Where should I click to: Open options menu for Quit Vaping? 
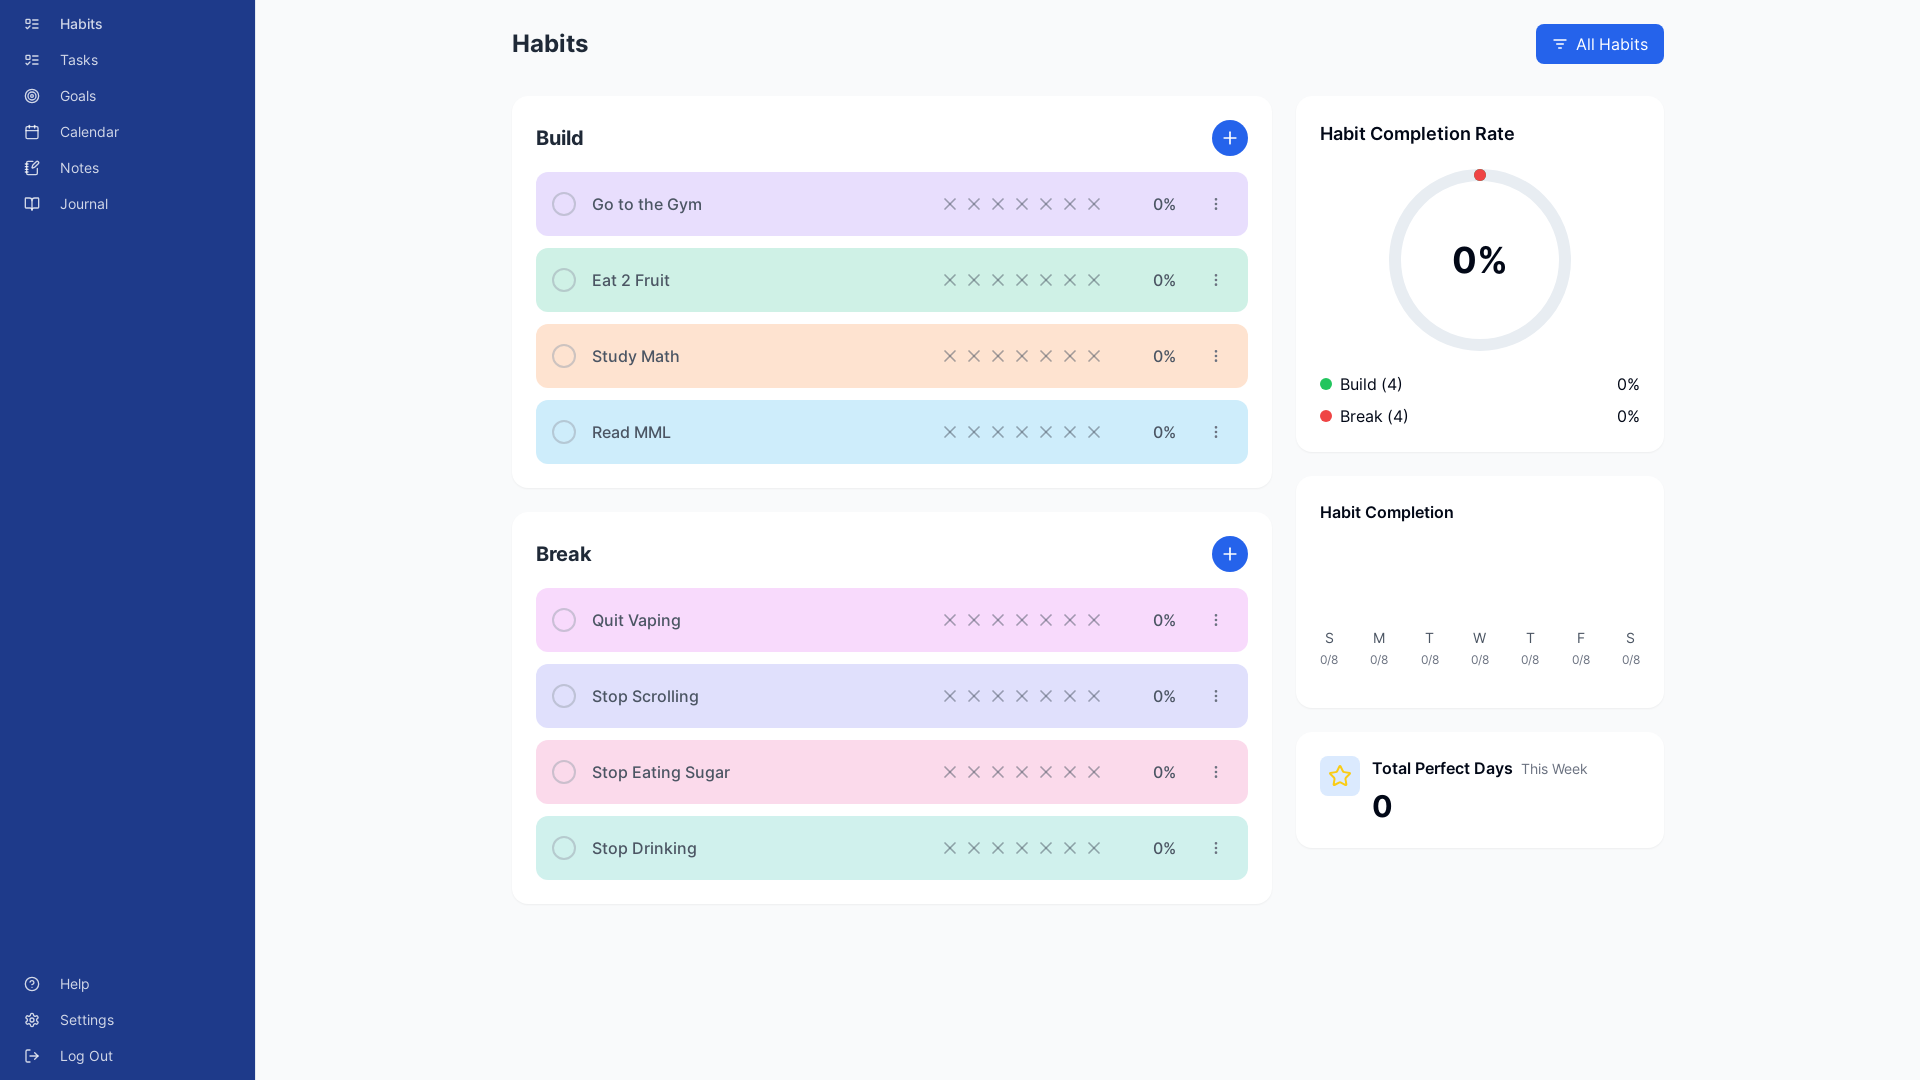1216,620
